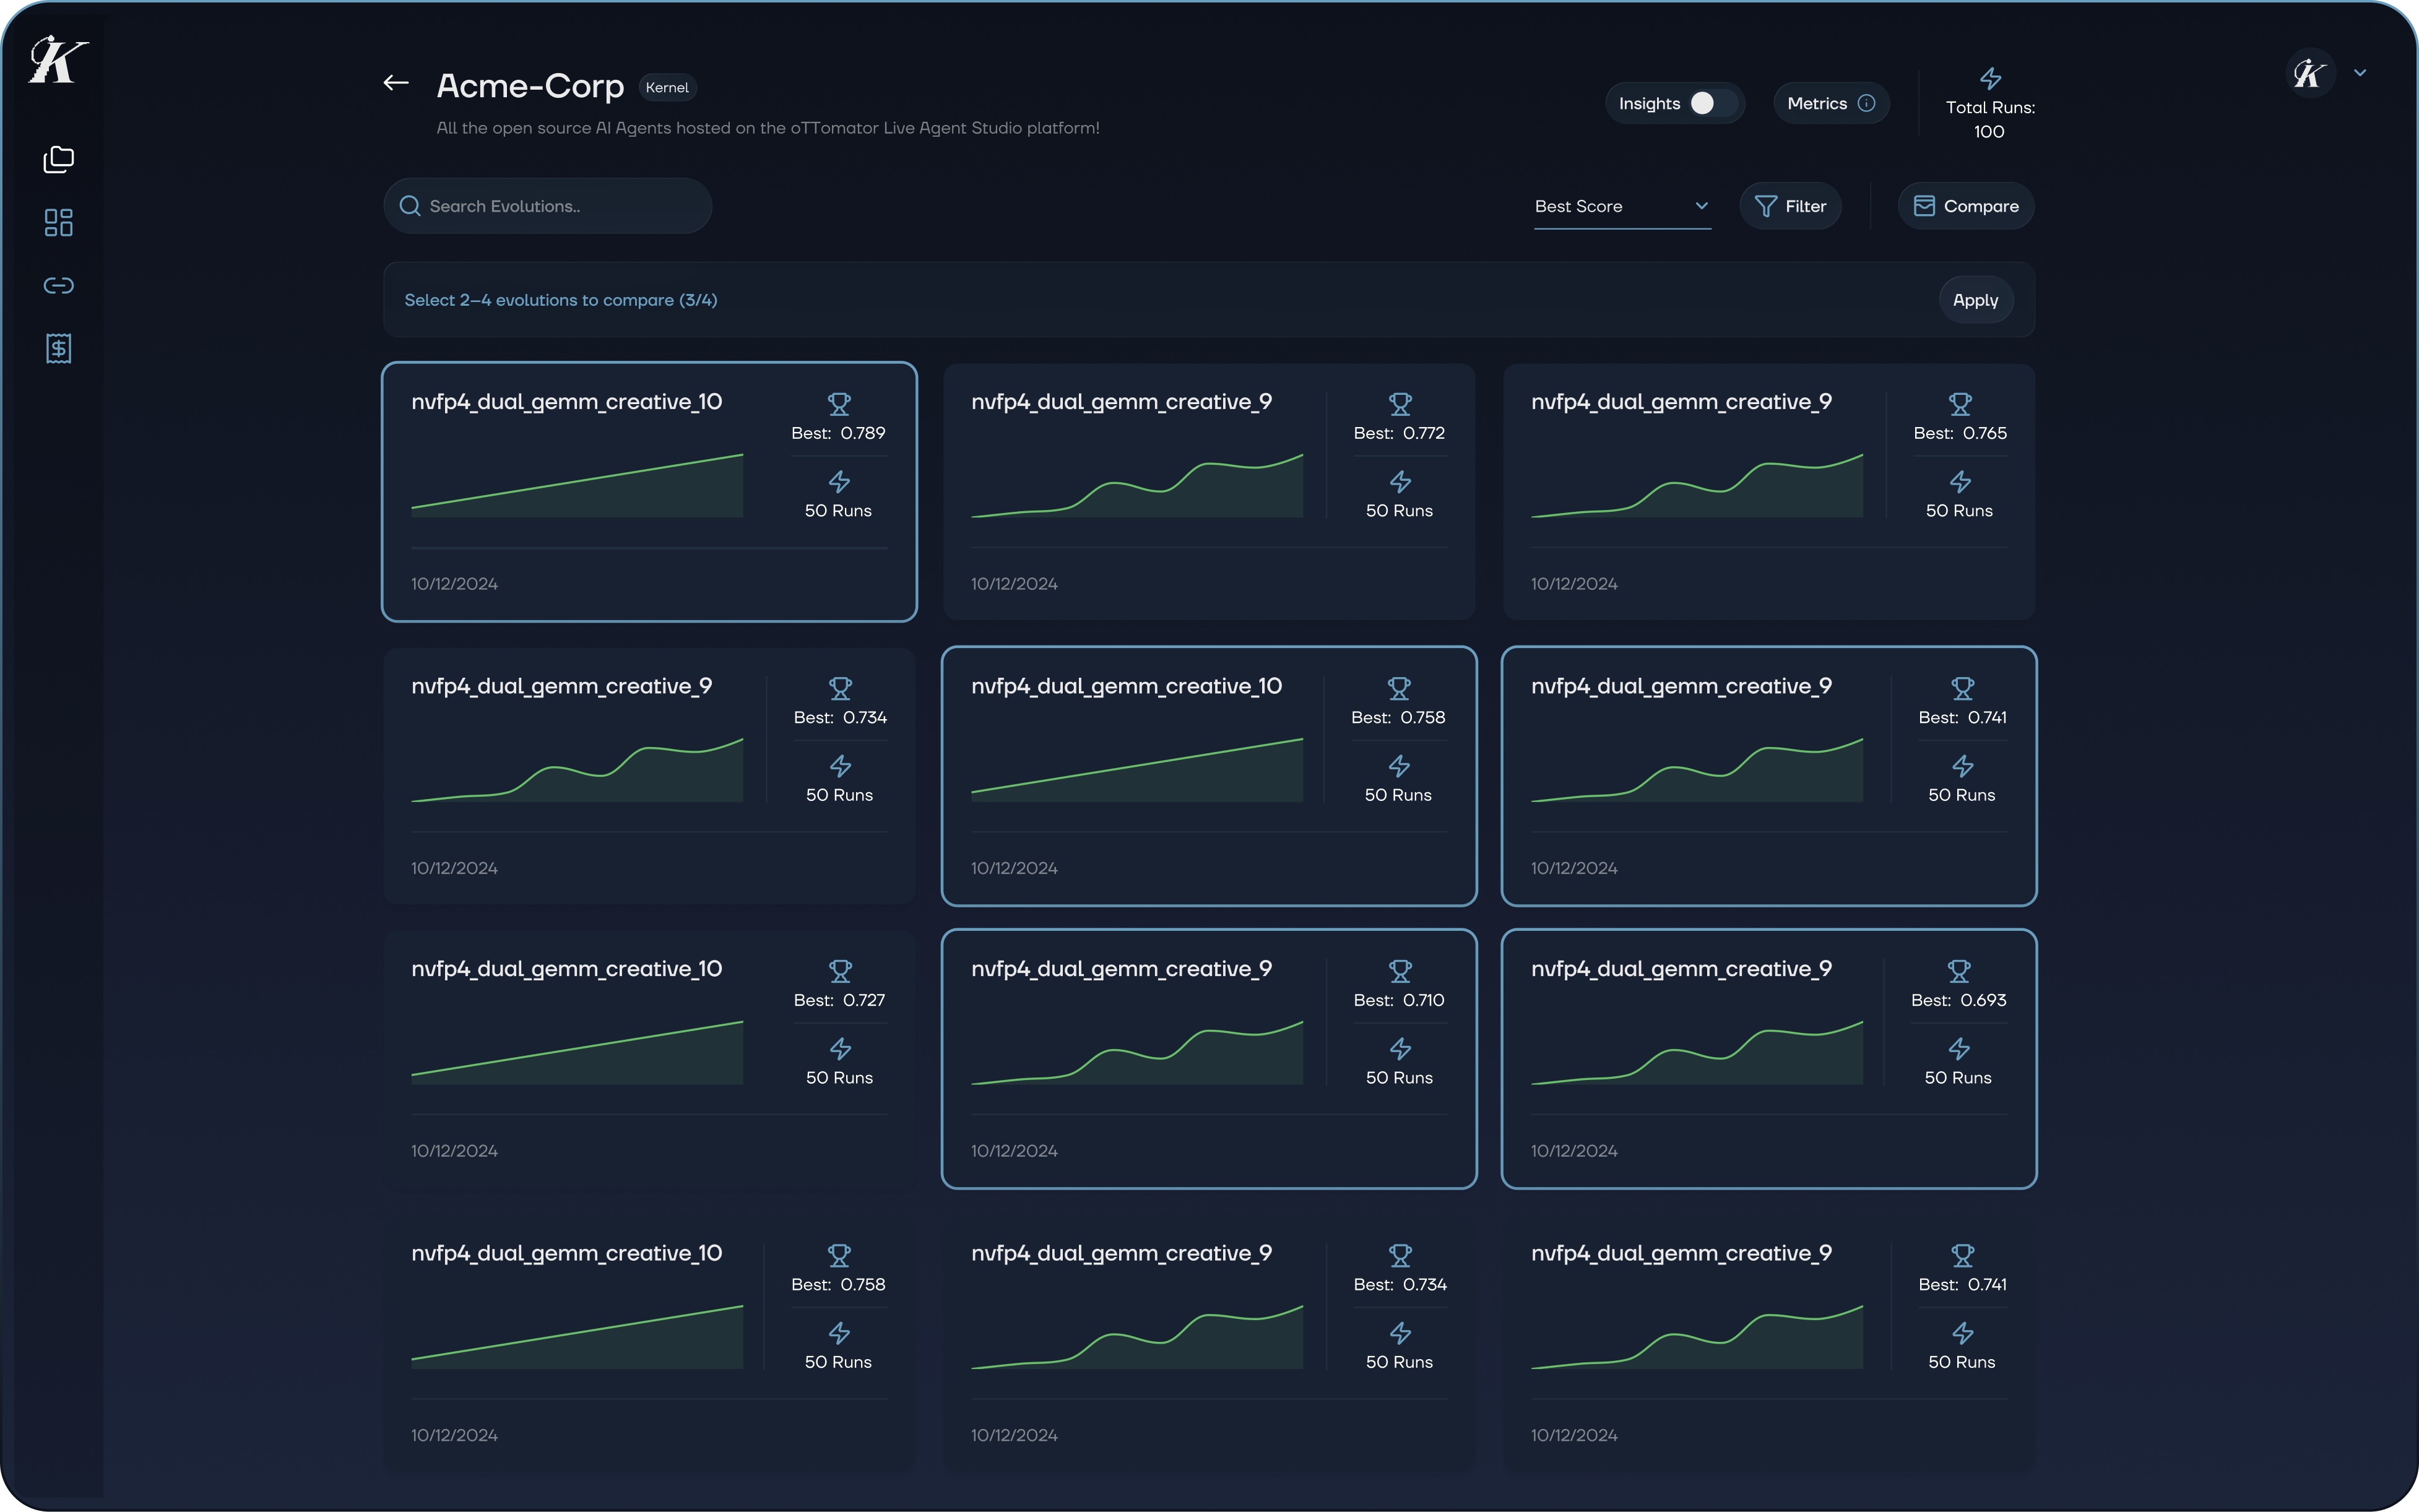Screen dimensions: 2419x1512
Task: Click the Compare button
Action: pyautogui.click(x=1965, y=206)
